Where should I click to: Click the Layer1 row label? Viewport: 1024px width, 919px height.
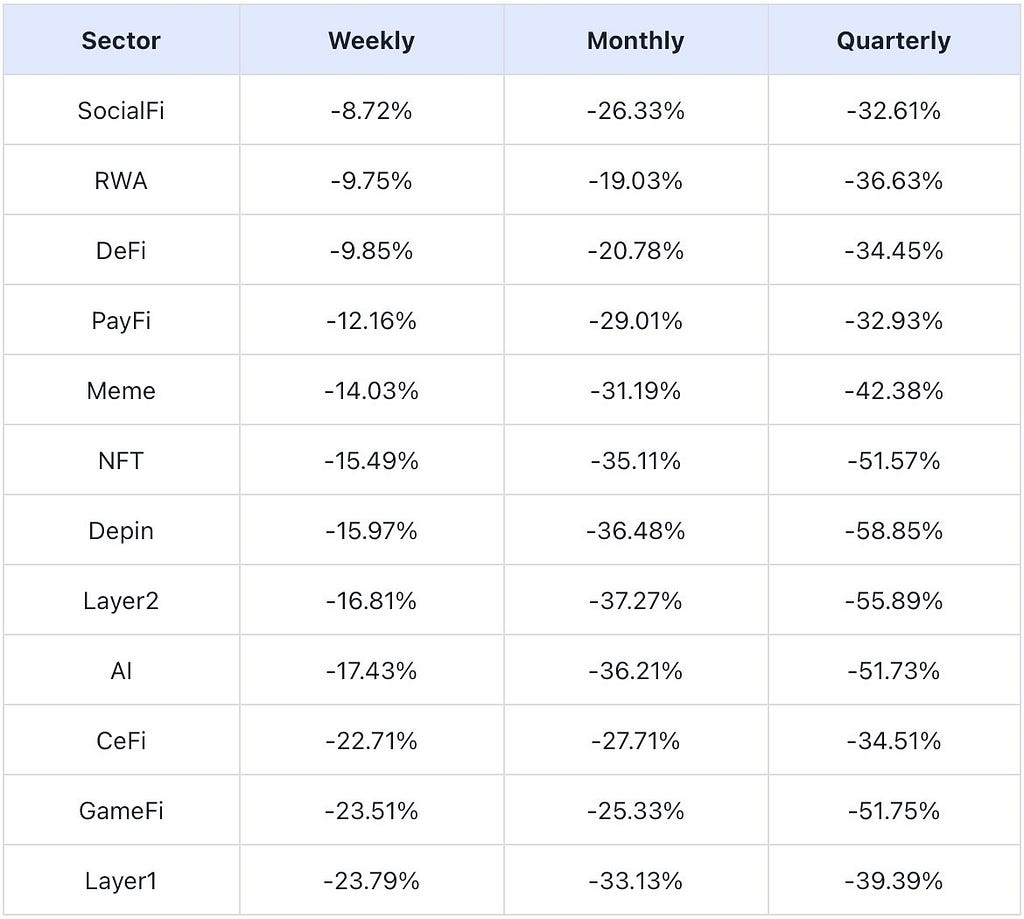pyautogui.click(x=121, y=880)
